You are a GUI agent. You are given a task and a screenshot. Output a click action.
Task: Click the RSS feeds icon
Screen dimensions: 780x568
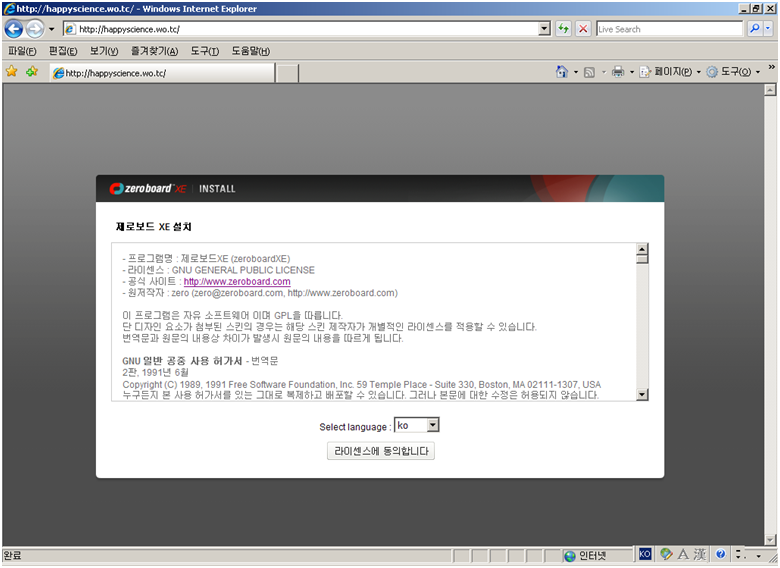coord(589,73)
